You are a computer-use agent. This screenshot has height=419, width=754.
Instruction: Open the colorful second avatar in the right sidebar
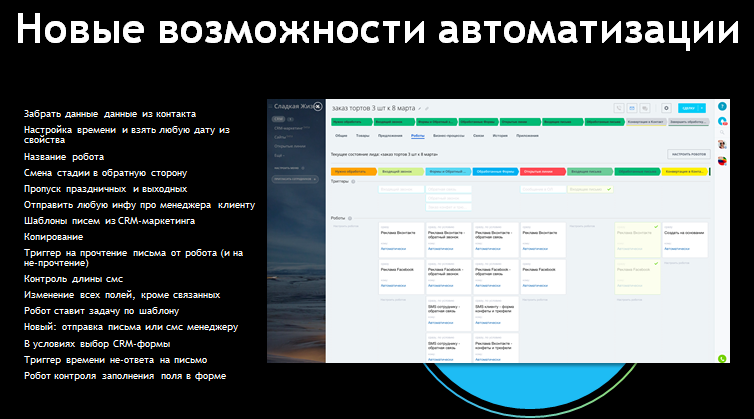coord(722,161)
